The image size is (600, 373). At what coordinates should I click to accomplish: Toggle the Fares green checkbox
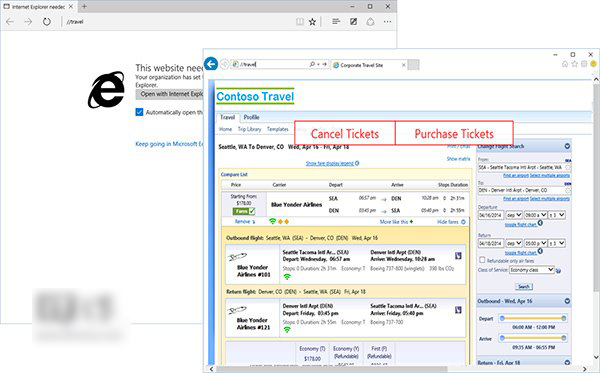point(244,211)
